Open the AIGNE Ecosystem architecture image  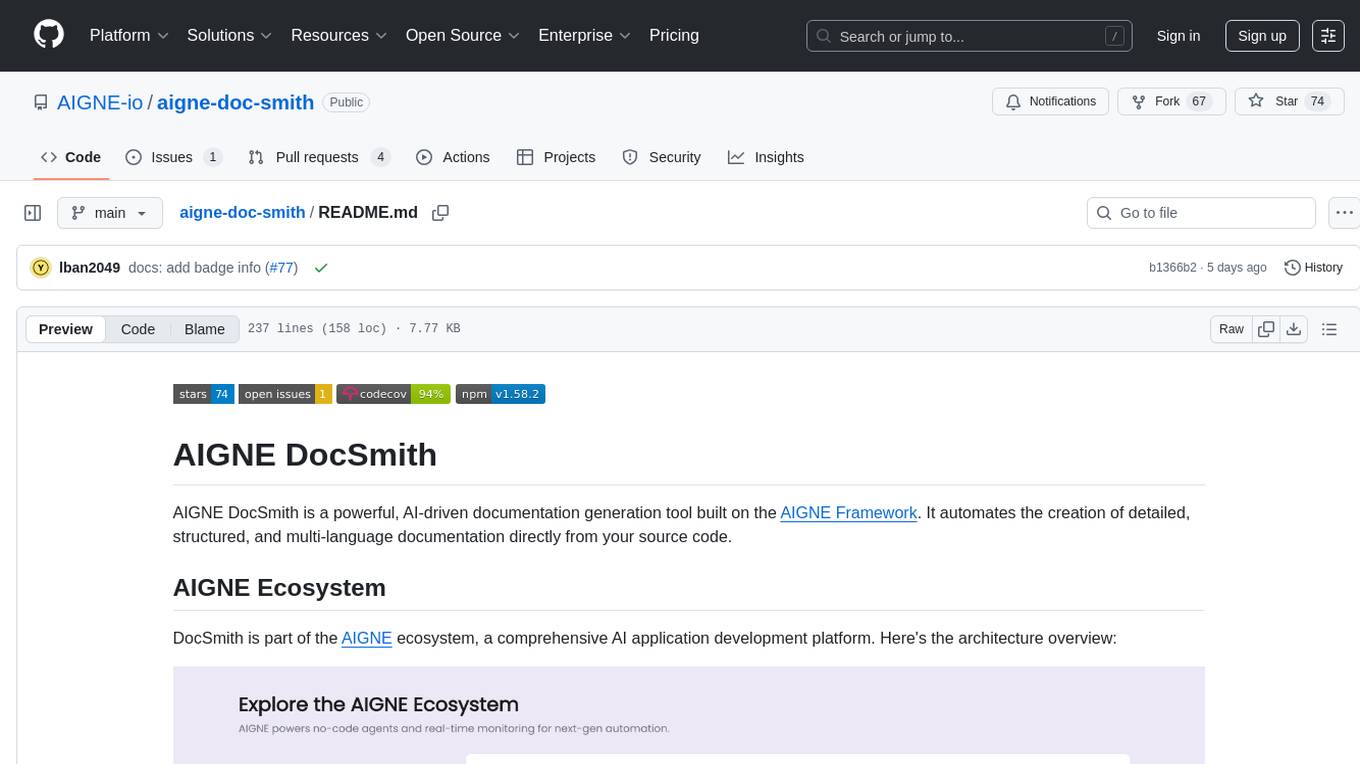click(x=689, y=715)
